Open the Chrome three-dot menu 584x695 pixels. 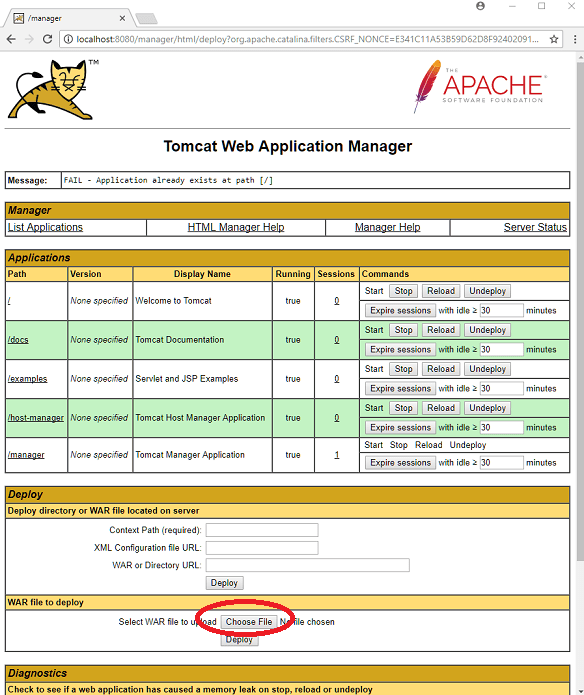[x=575, y=39]
